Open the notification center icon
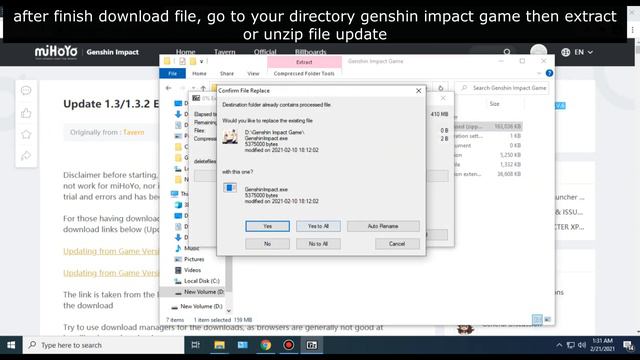The width and height of the screenshot is (640, 360). (x=629, y=345)
